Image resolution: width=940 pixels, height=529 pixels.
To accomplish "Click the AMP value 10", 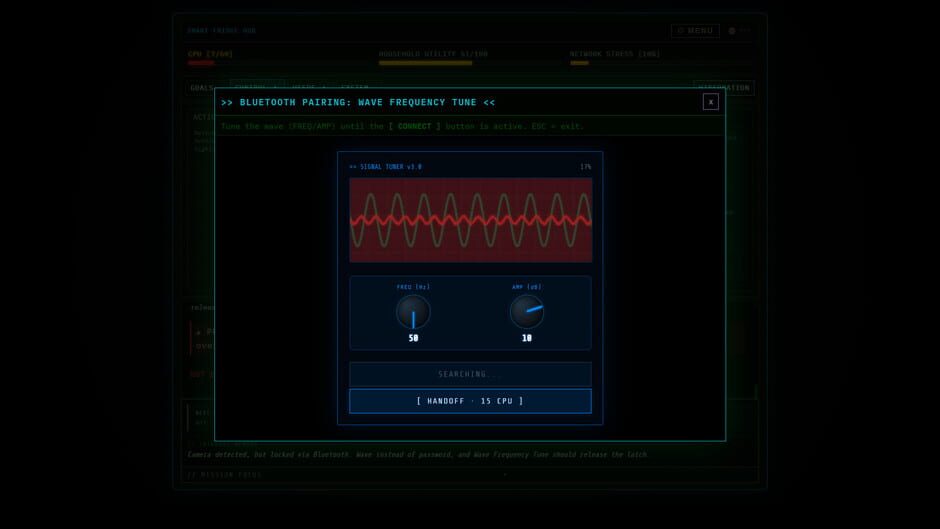I will (x=527, y=338).
